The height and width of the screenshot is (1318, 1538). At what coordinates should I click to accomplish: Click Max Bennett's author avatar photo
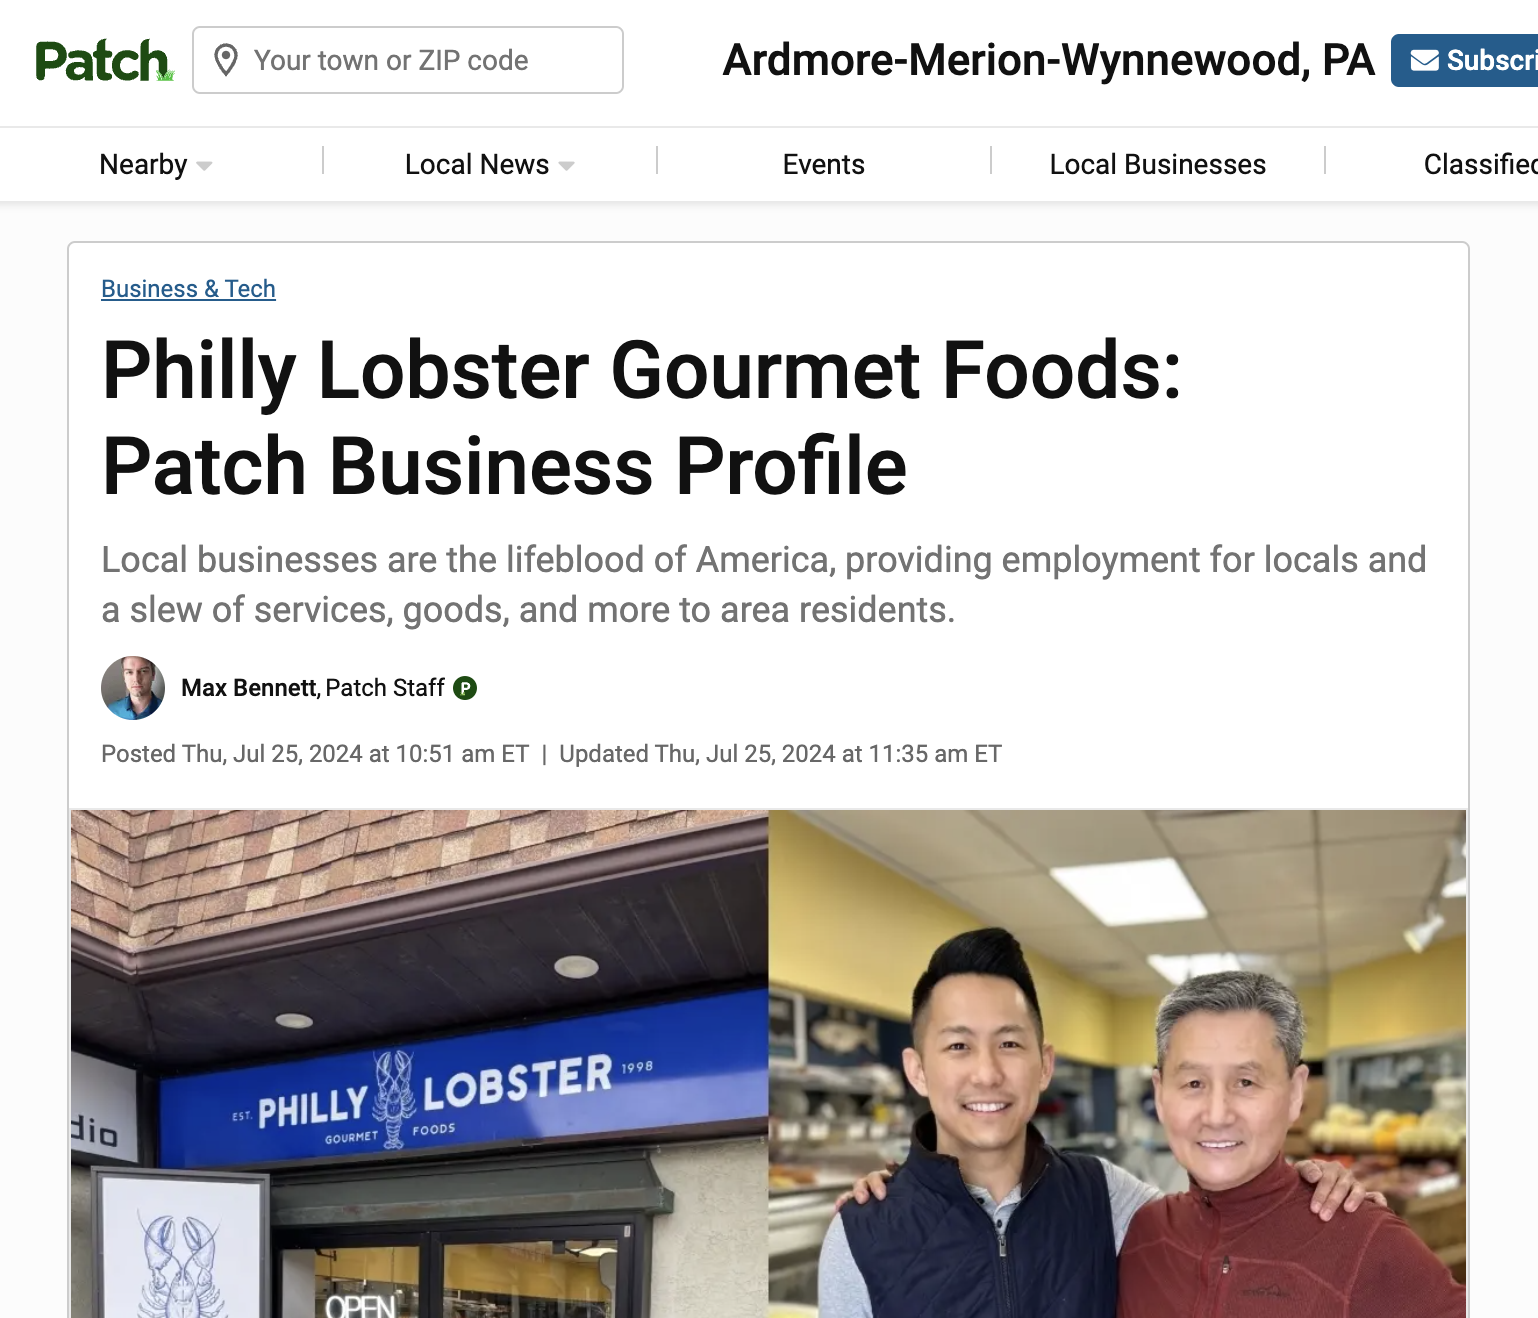(x=133, y=688)
